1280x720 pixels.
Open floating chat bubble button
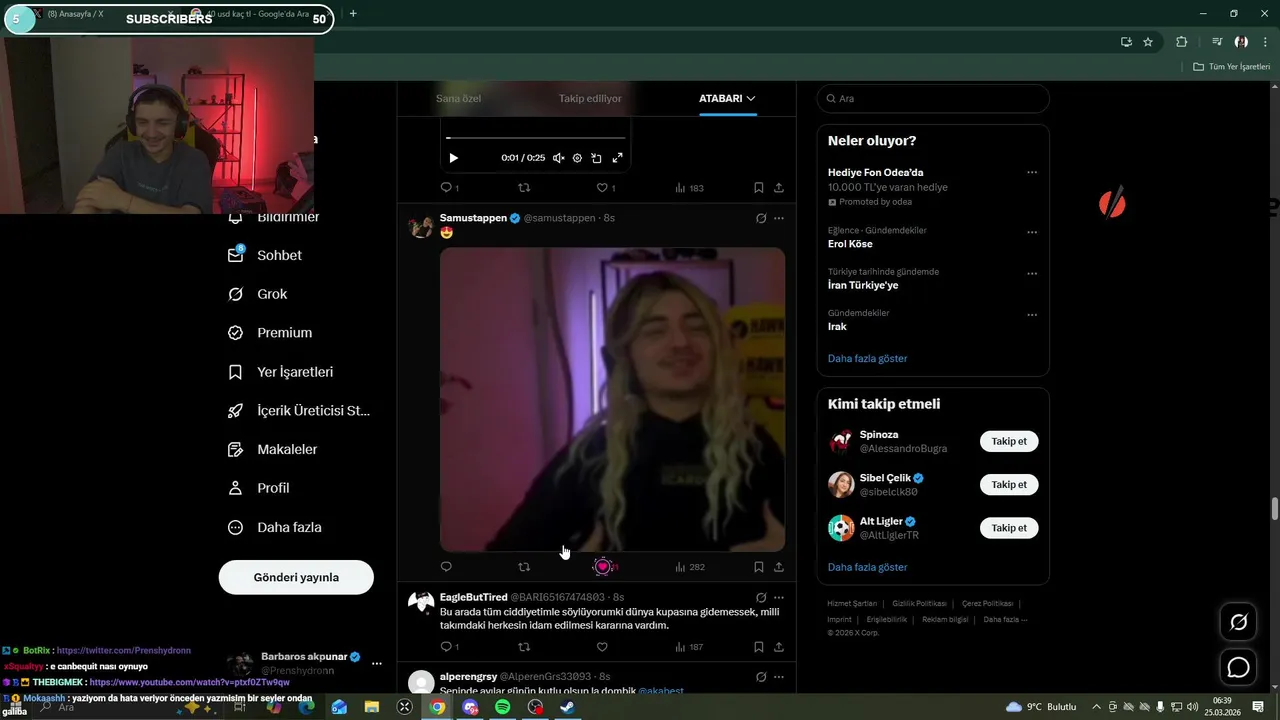point(1239,667)
